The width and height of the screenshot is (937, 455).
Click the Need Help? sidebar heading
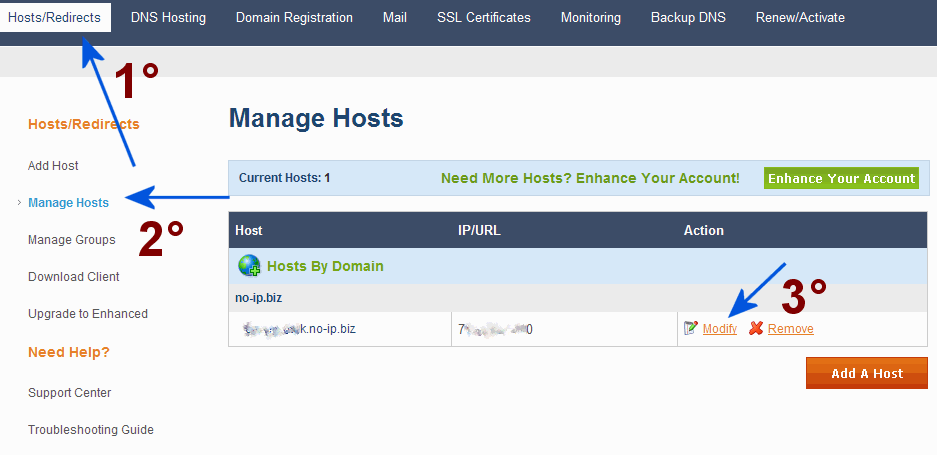point(69,352)
